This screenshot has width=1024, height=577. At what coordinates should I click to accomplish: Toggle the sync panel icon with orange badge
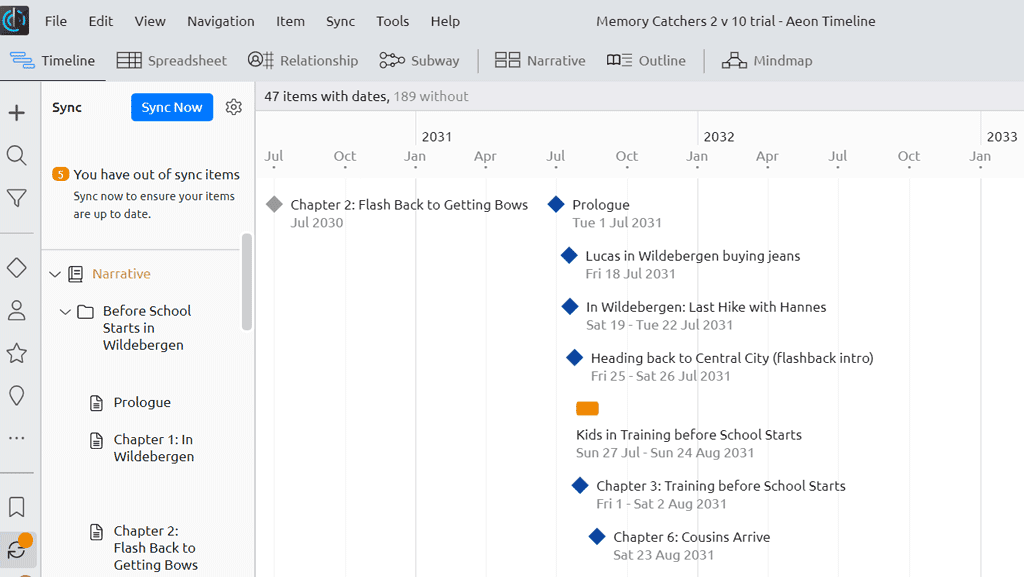(17, 549)
